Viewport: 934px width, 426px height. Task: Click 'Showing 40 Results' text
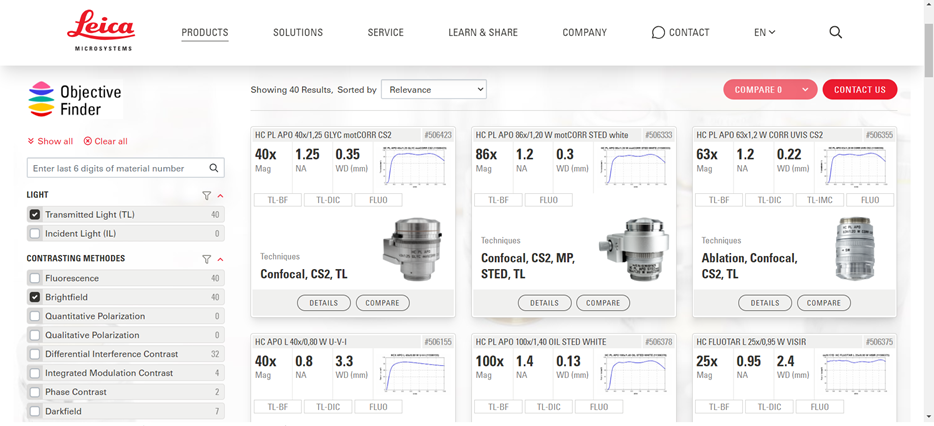click(x=291, y=90)
